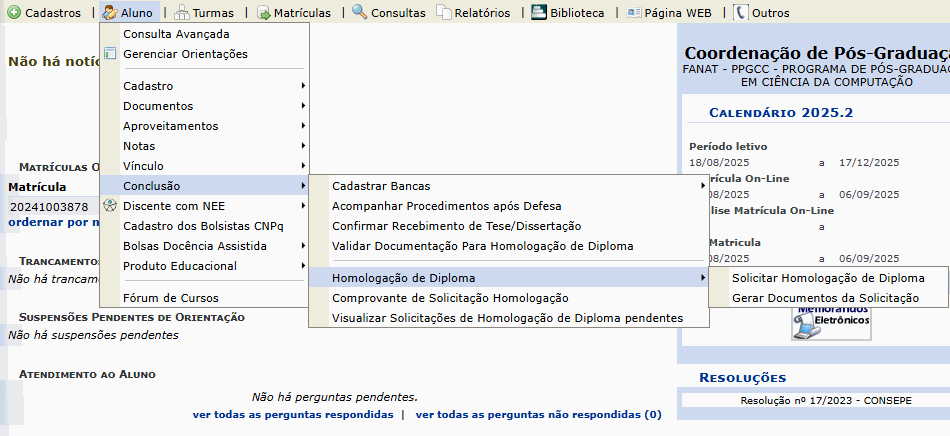Select Solicitar Homologação de Diploma
The image size is (950, 436).
[828, 278]
